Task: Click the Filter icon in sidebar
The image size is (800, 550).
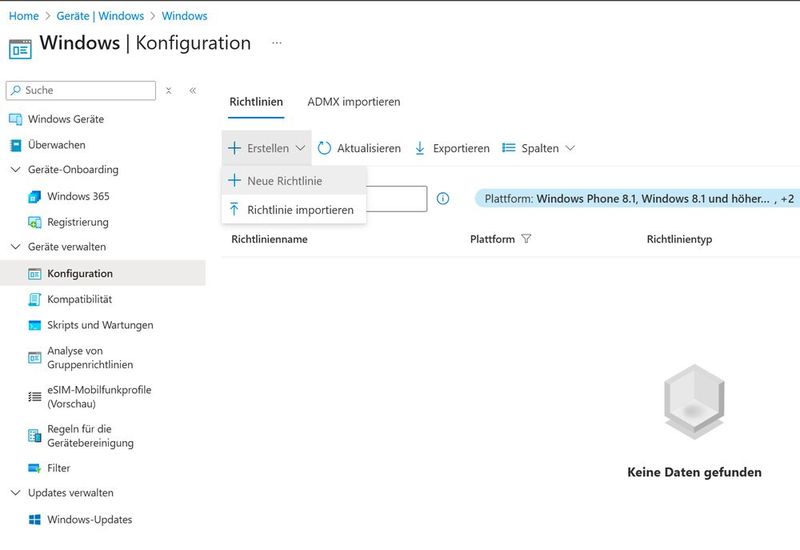Action: pyautogui.click(x=34, y=468)
